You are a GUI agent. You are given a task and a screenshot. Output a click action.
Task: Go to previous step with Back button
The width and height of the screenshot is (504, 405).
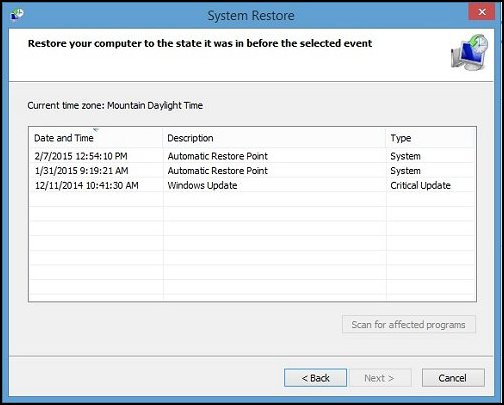click(x=315, y=378)
